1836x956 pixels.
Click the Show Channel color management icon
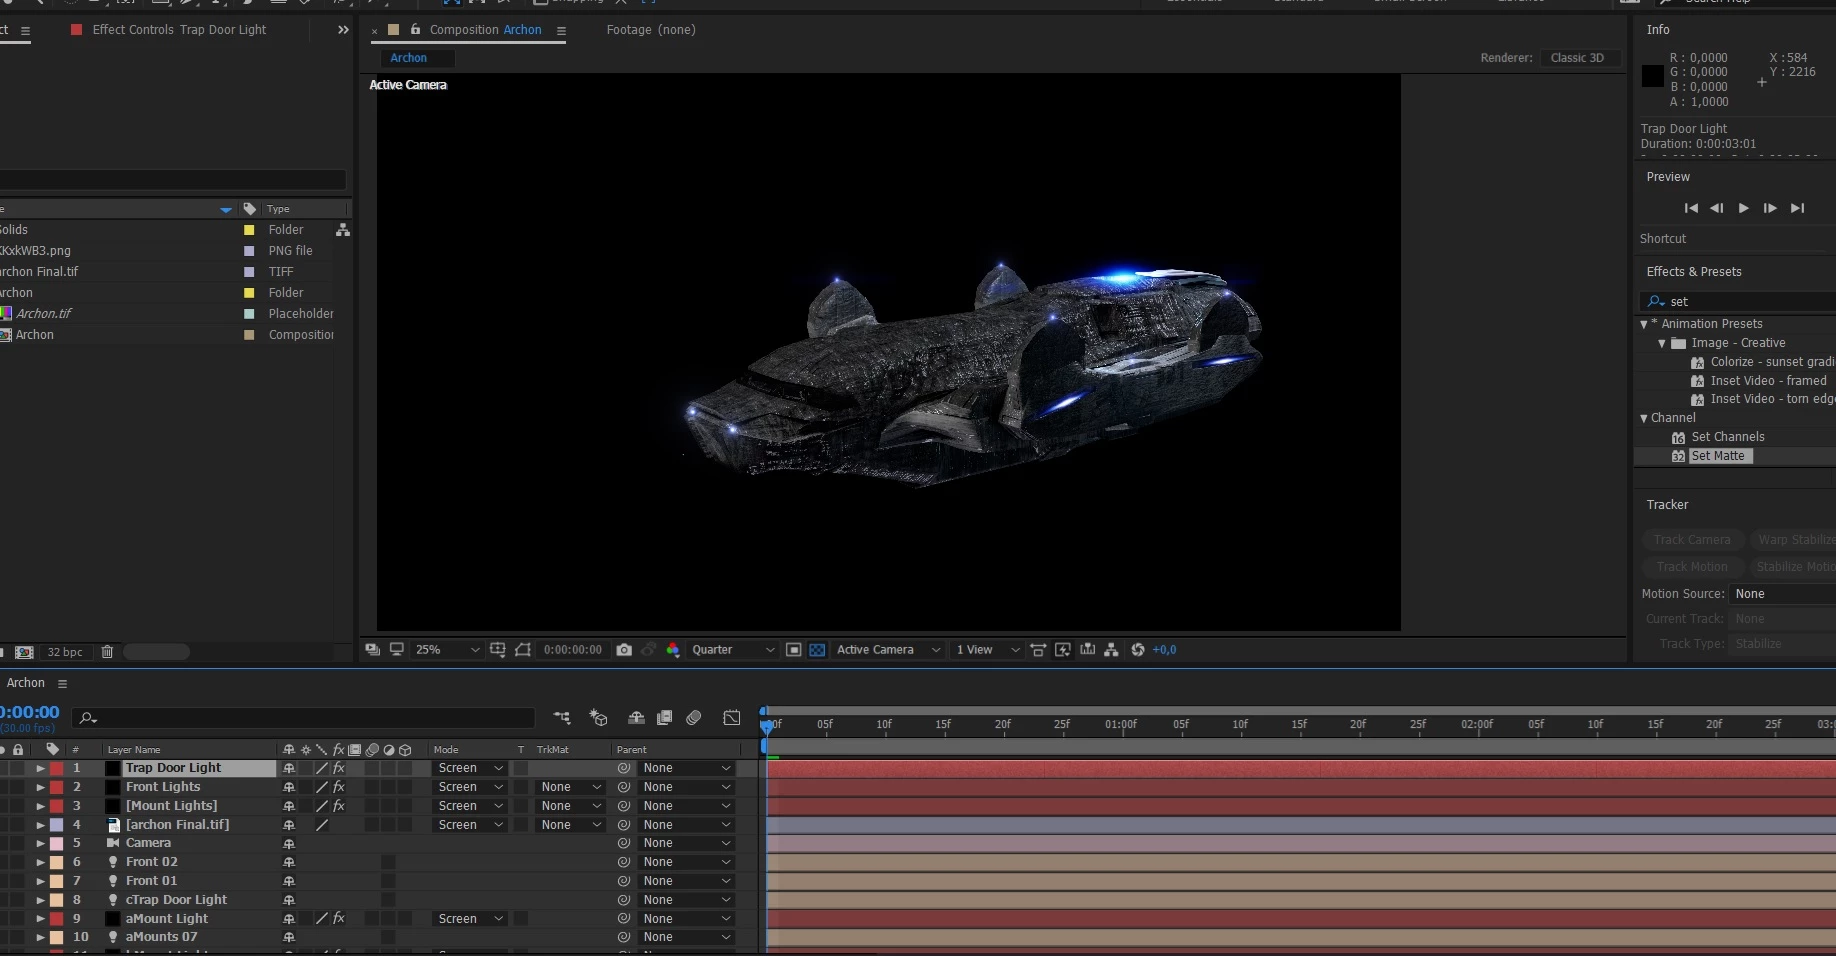673,650
